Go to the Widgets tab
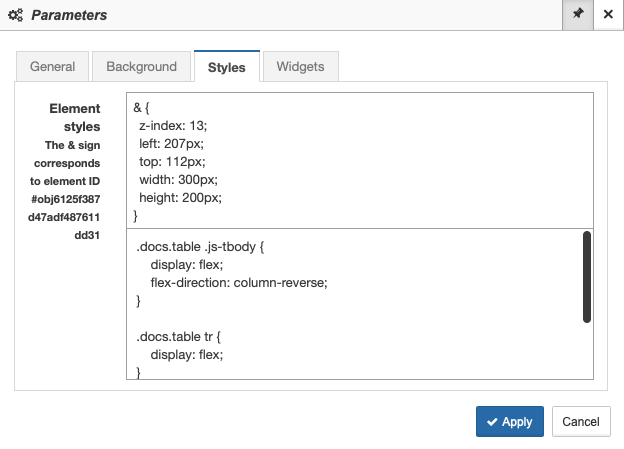Image resolution: width=624 pixels, height=449 pixels. coord(300,66)
